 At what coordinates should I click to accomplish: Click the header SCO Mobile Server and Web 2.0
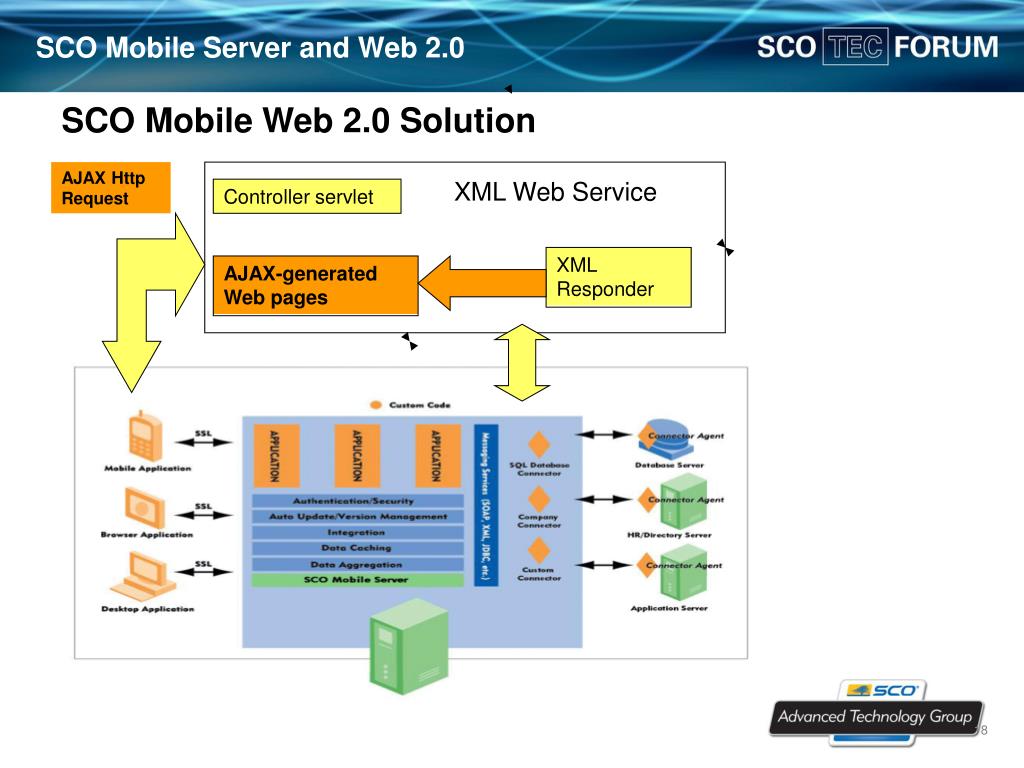250,48
